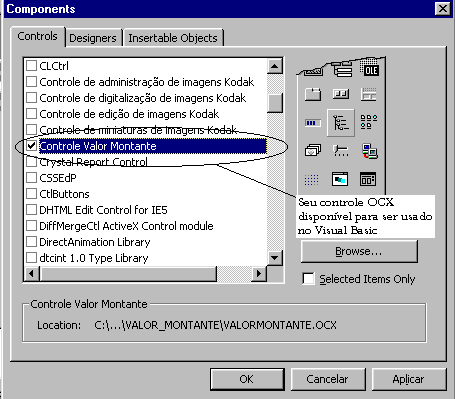Click the VALORMONTANTE.OCX location path
This screenshot has height=399, width=455.
pyautogui.click(x=215, y=325)
